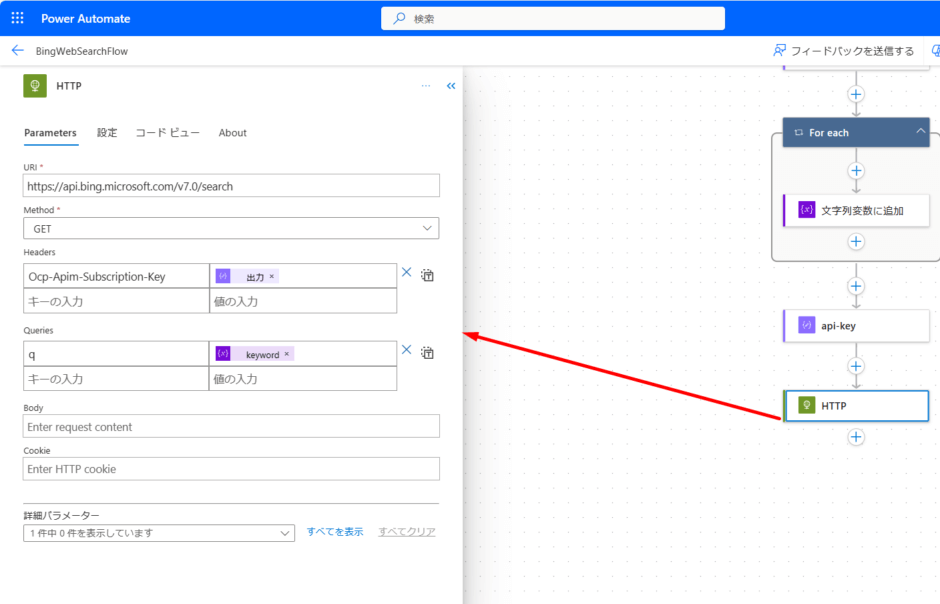The height and width of the screenshot is (604, 940).
Task: Click the fx icon on the api-key action
Action: click(805, 325)
